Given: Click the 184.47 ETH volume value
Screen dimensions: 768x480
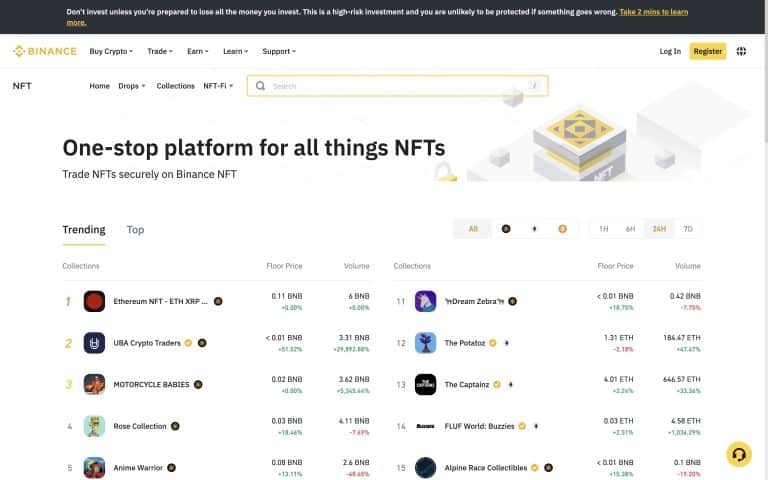Looking at the screenshot, I should [682, 337].
